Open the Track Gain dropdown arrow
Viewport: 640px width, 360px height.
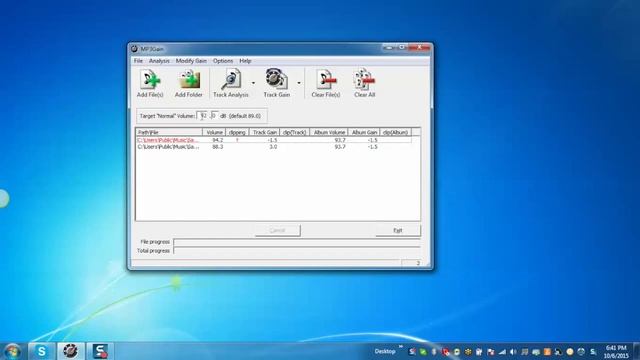[299, 83]
